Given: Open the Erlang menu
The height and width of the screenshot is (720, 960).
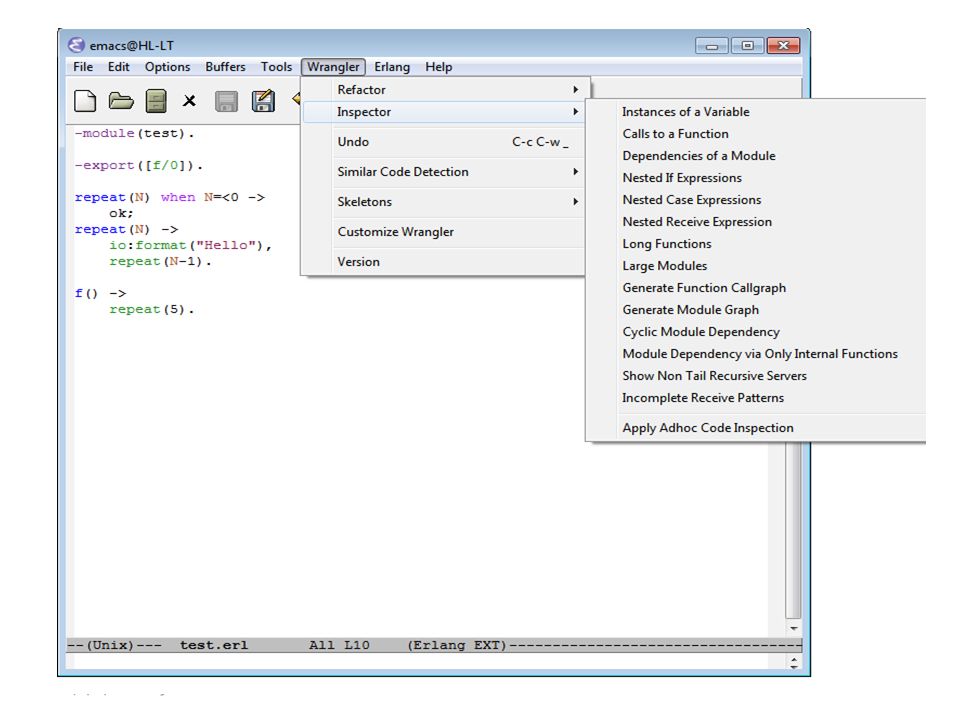Looking at the screenshot, I should 392,67.
